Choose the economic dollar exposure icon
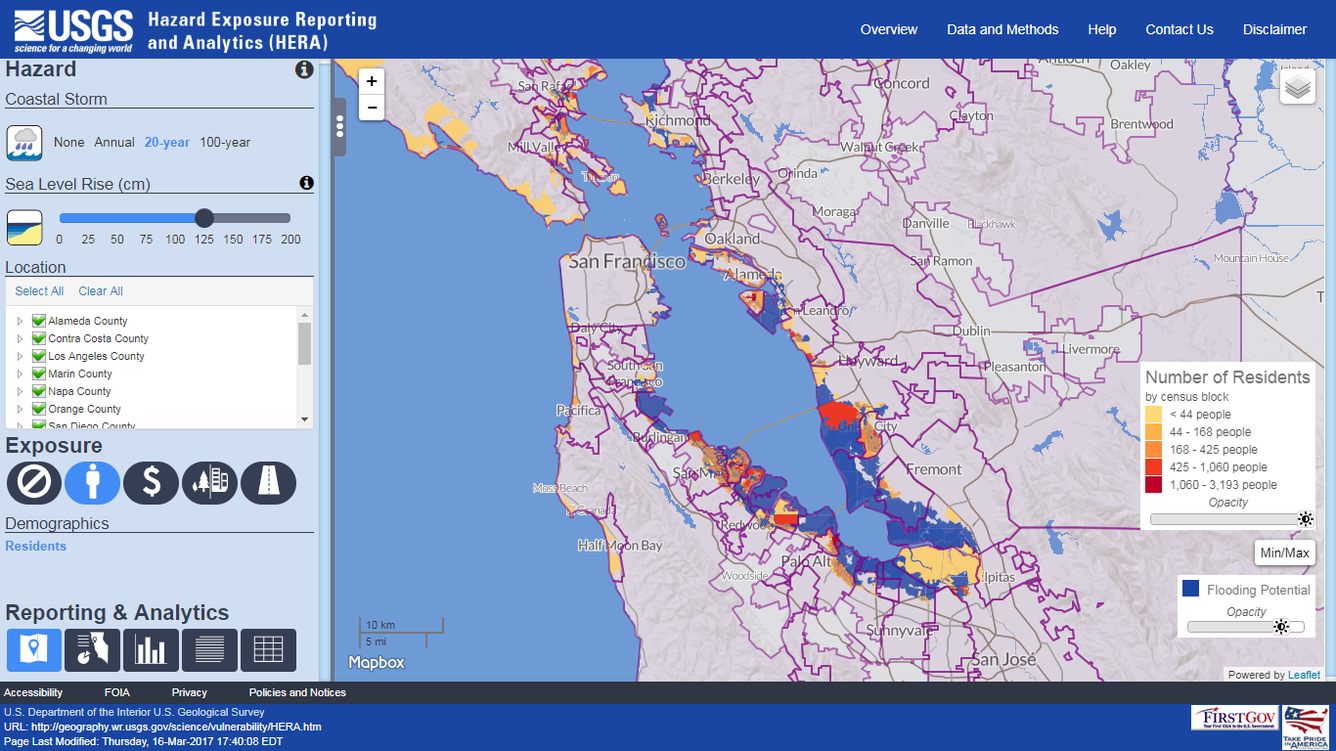The image size is (1336, 751). [151, 483]
